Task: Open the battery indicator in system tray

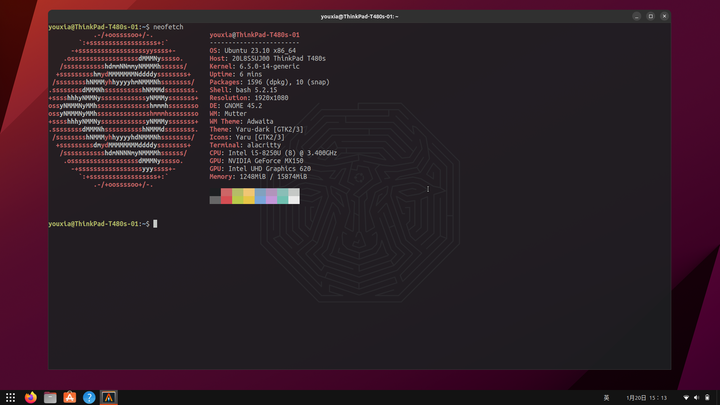Action: tap(707, 398)
